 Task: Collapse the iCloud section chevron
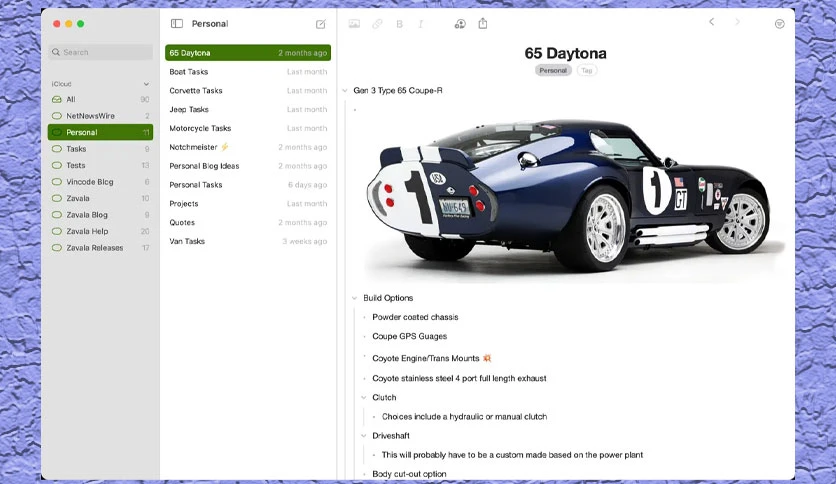pos(146,84)
